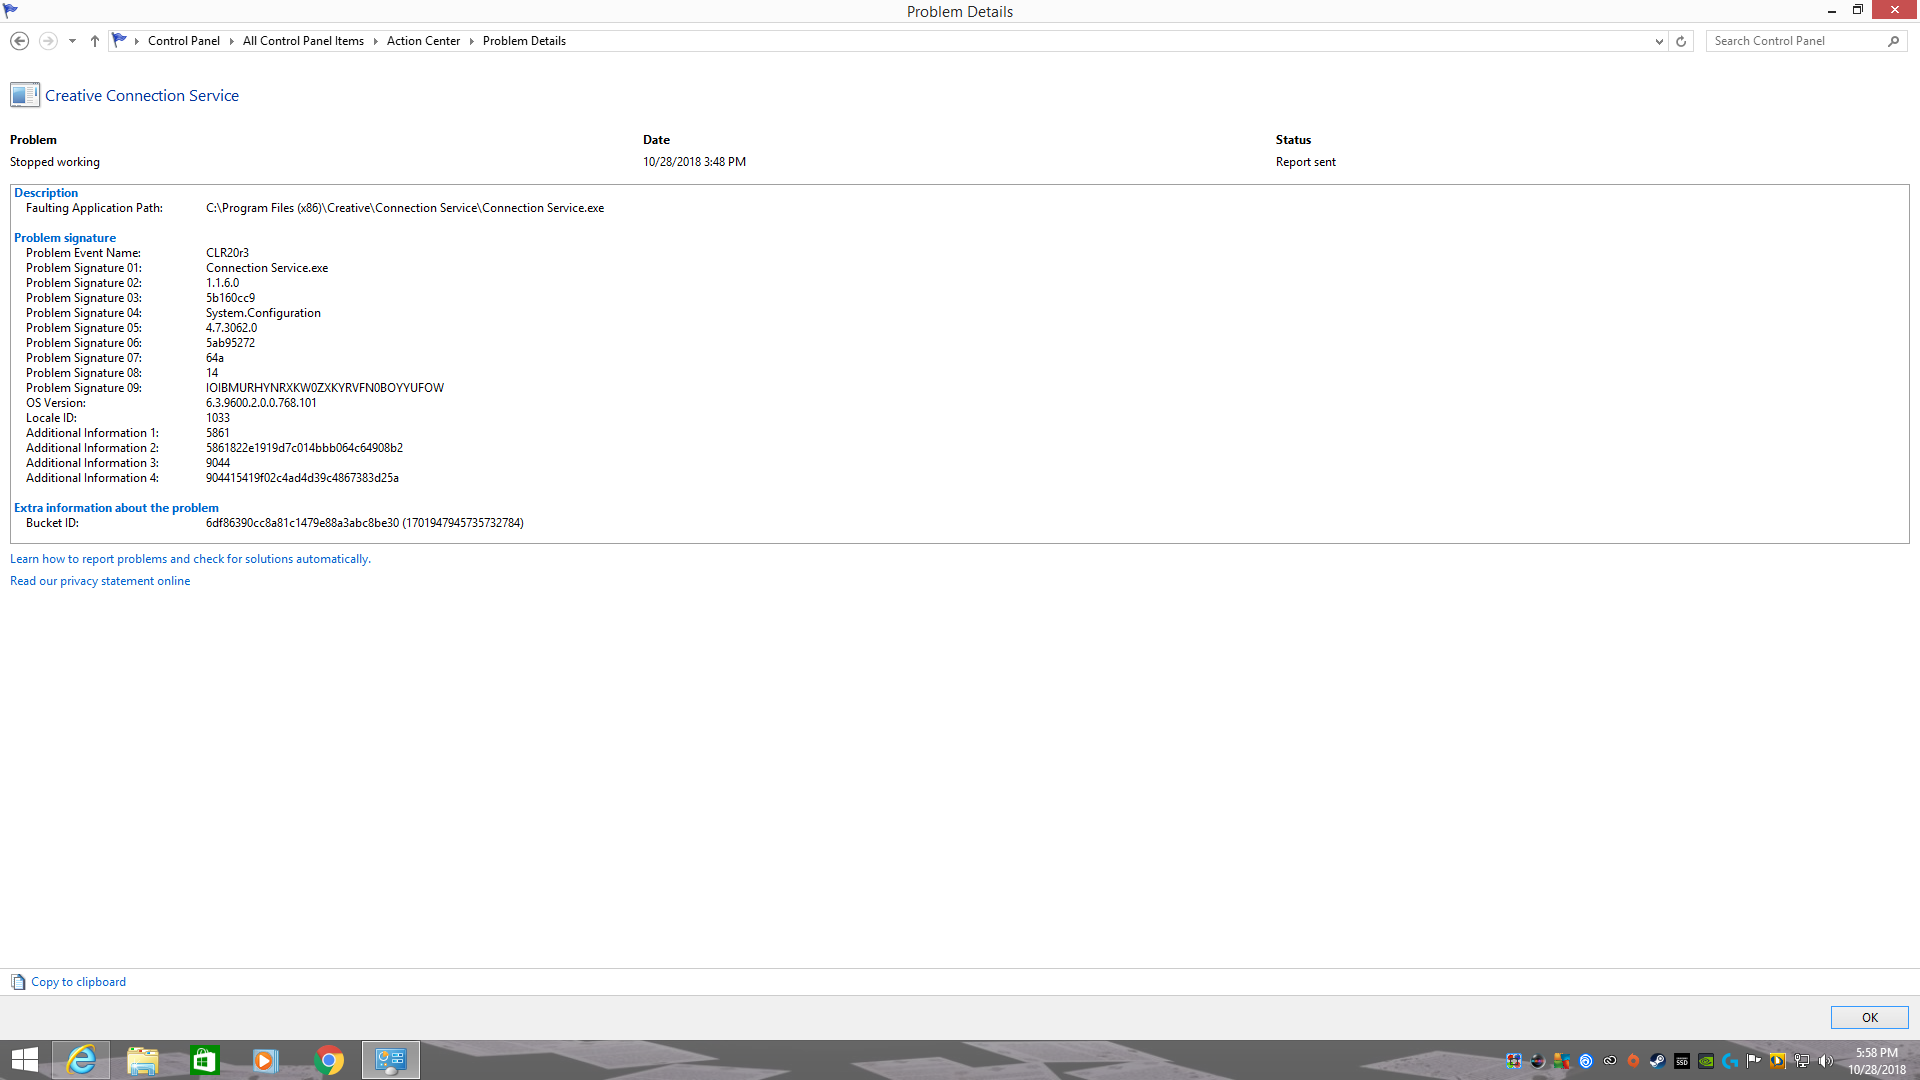Screen dimensions: 1920x1080
Task: Select Control Panel breadcrumb
Action: click(184, 41)
